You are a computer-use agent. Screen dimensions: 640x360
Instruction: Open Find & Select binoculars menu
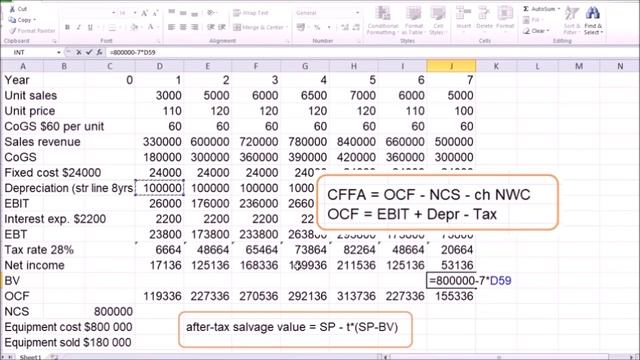593,20
